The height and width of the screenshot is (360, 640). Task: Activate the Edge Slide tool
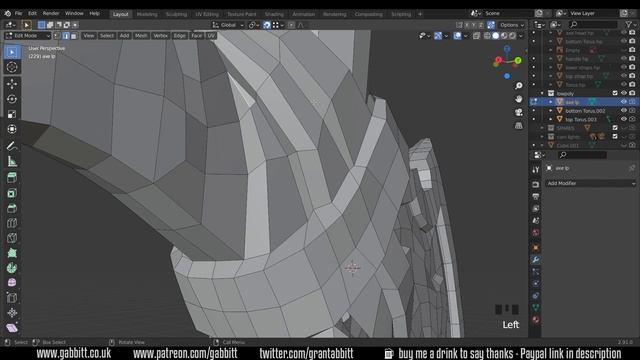coord(12,298)
